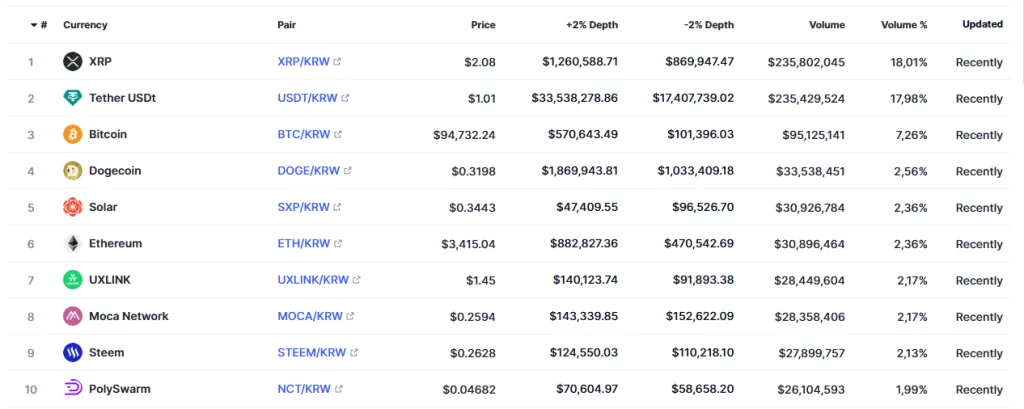
Task: Click the XRP coin logo icon
Action: click(x=72, y=62)
